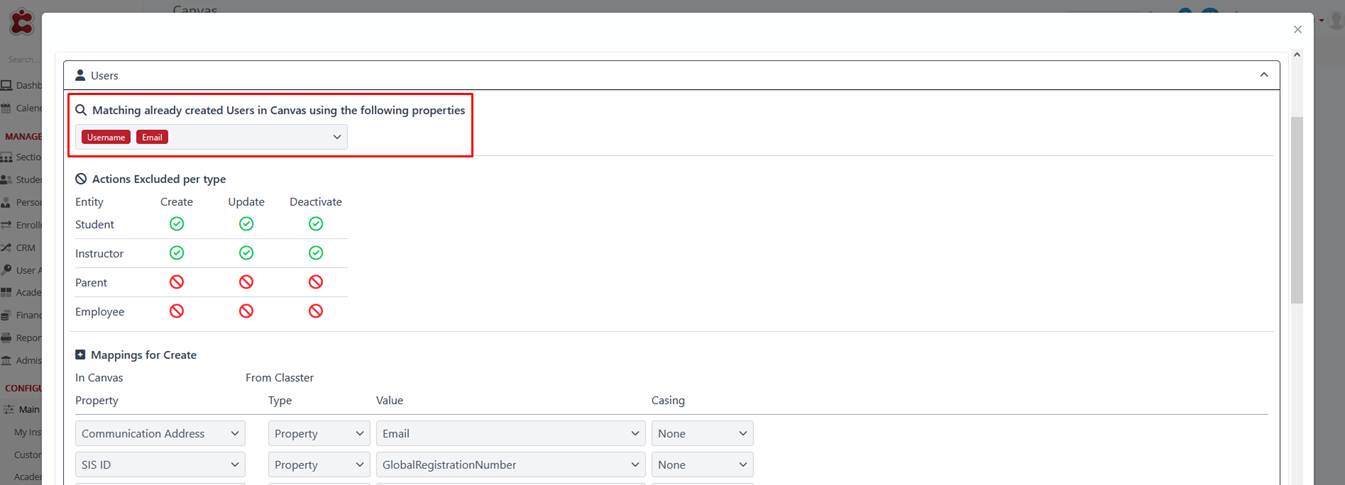Click the sidebar search field
Screen dimensions: 1345x485
[21, 60]
